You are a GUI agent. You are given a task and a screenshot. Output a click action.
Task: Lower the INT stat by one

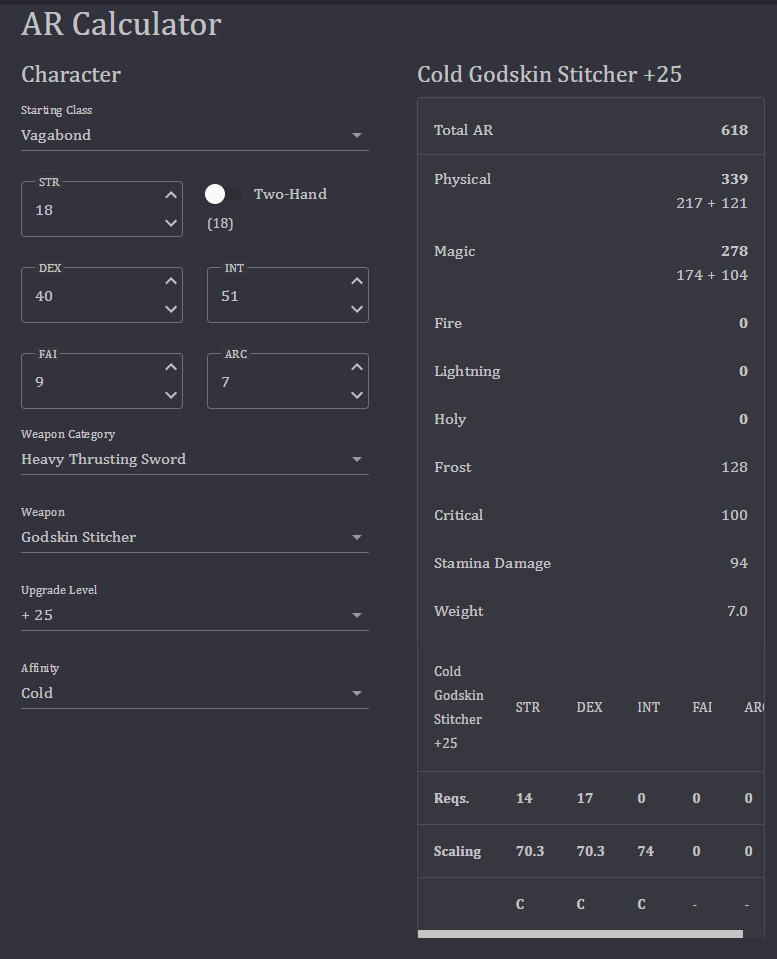357,309
